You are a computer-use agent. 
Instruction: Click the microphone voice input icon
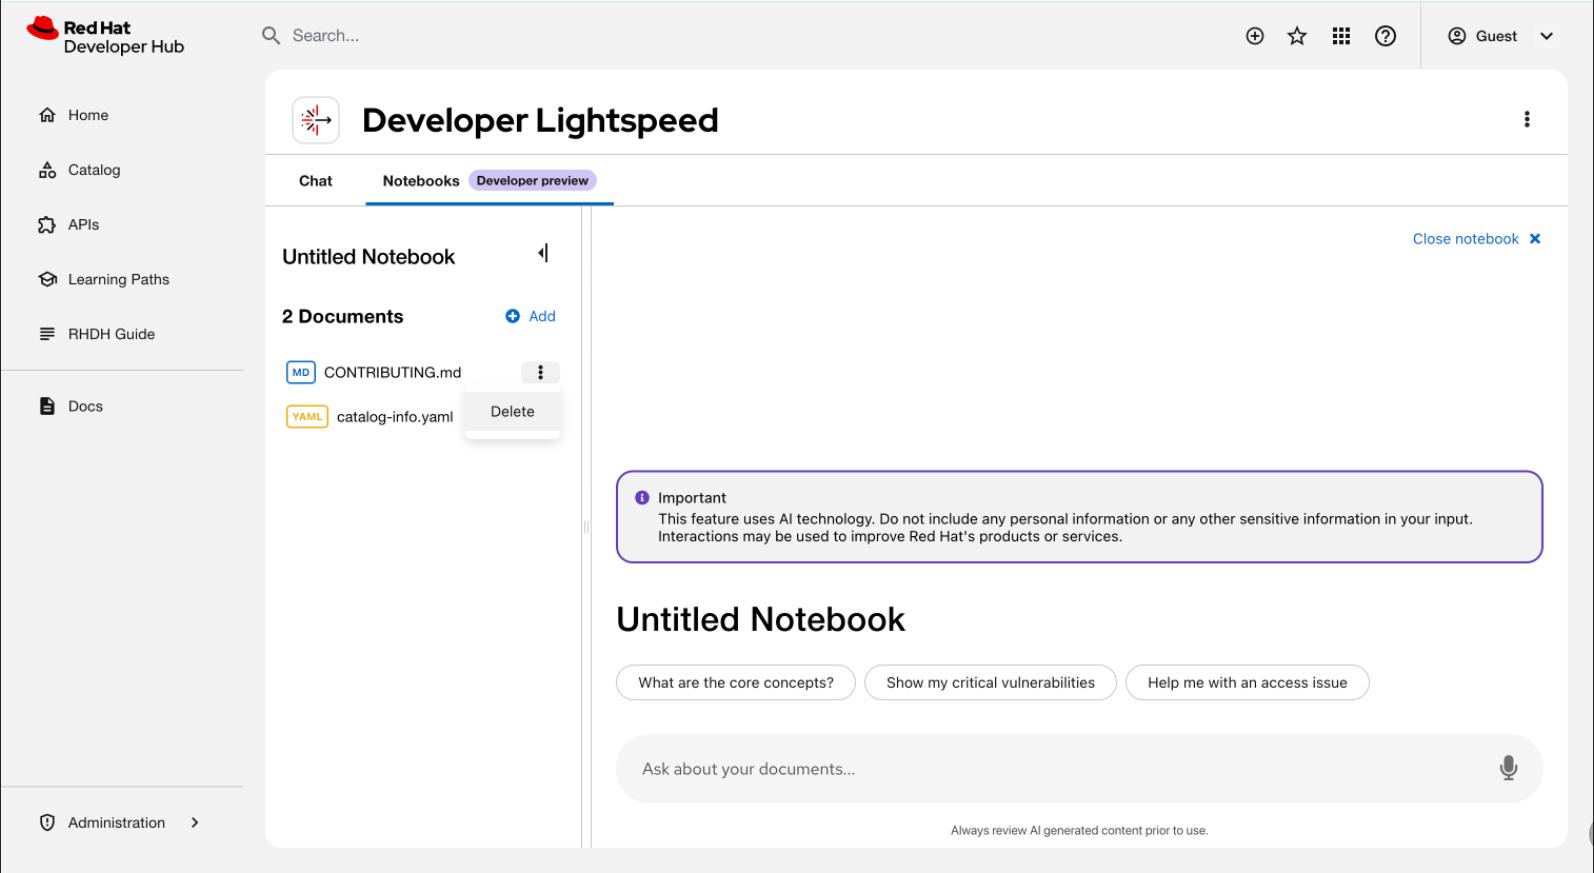(1508, 768)
